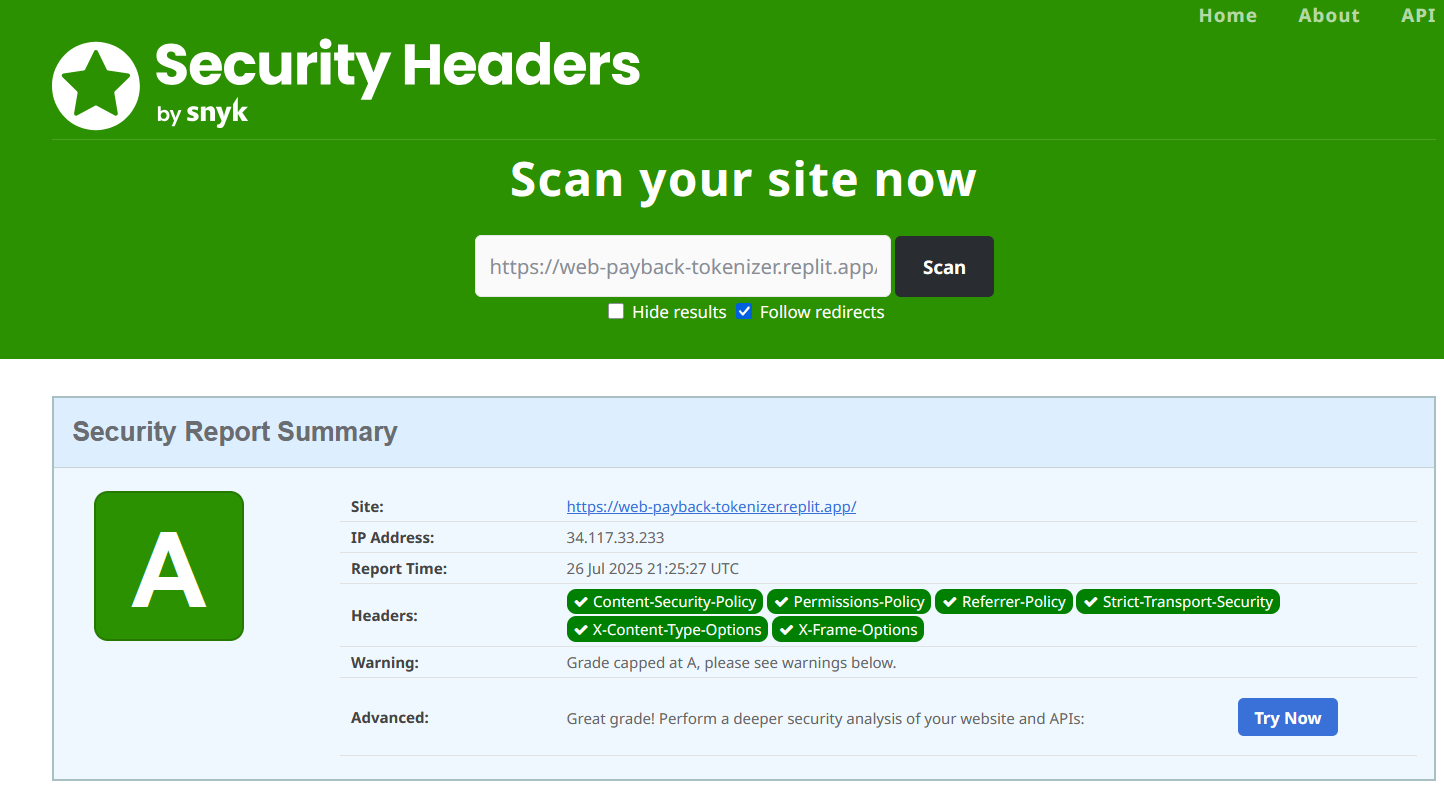The width and height of the screenshot is (1444, 800).
Task: Click the 'Warning:' row label
Action: tap(385, 663)
